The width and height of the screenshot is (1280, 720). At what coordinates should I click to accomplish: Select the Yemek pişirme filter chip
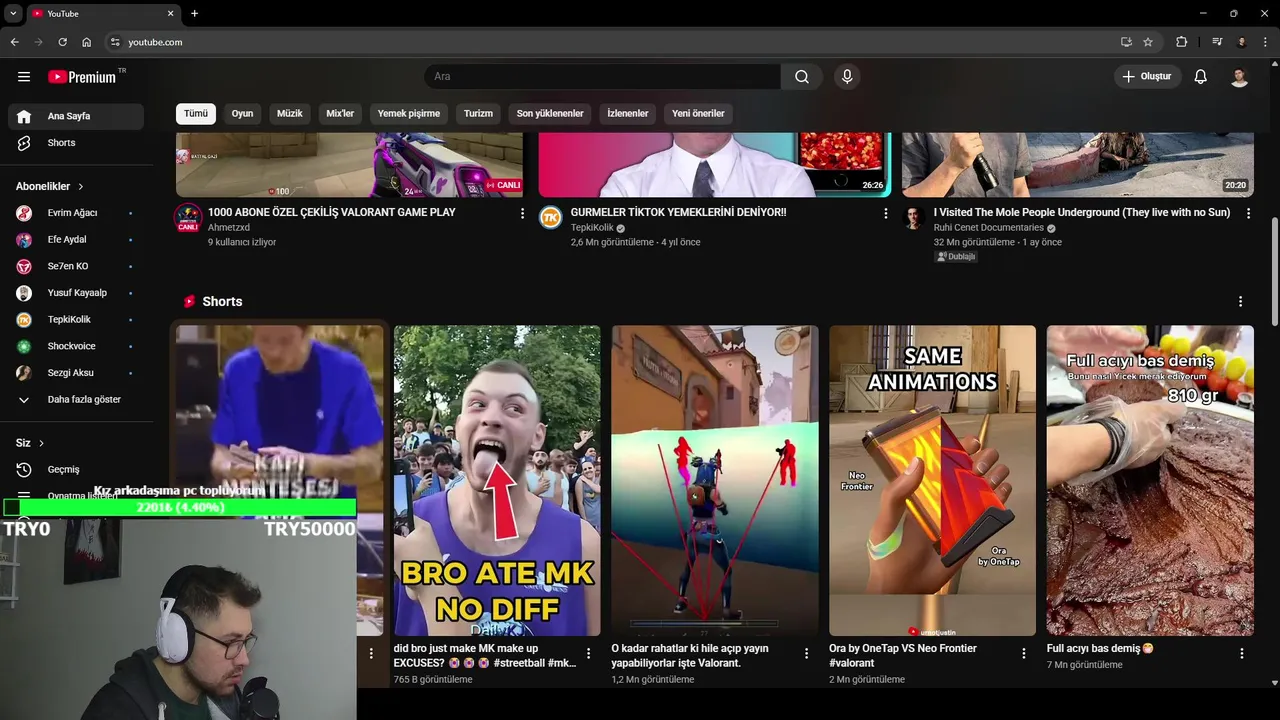click(409, 113)
